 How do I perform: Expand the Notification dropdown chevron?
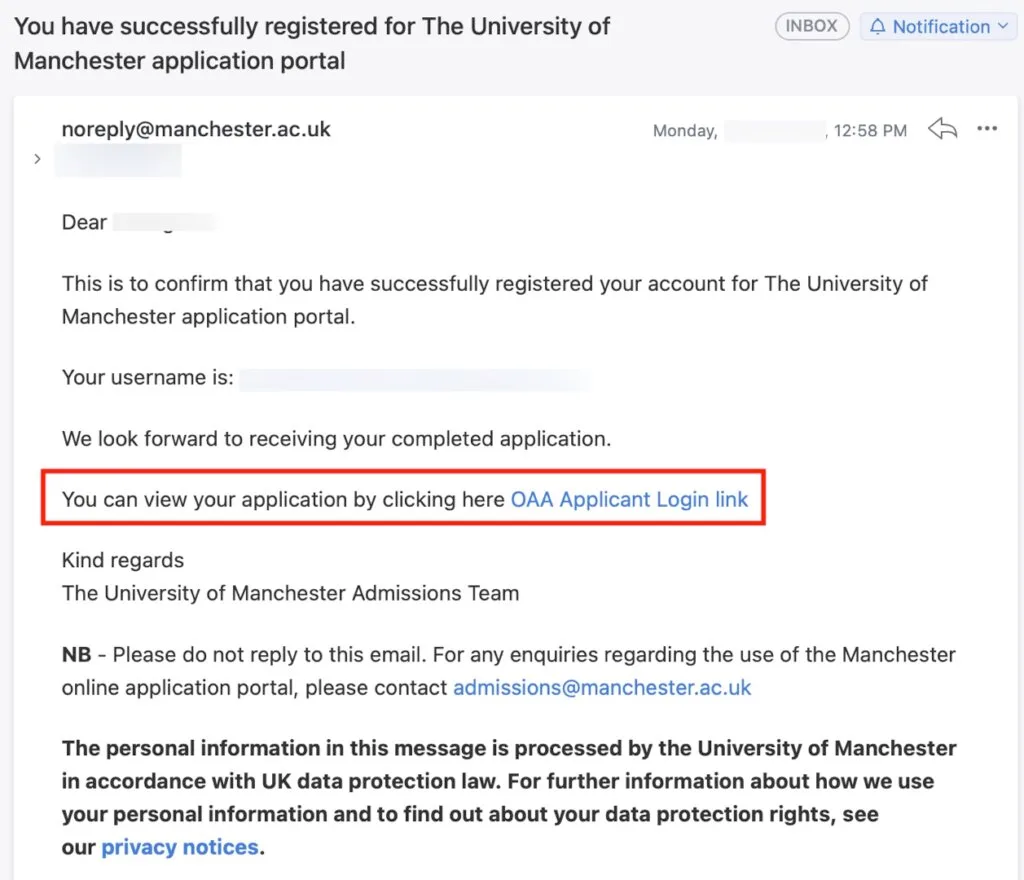[1003, 27]
